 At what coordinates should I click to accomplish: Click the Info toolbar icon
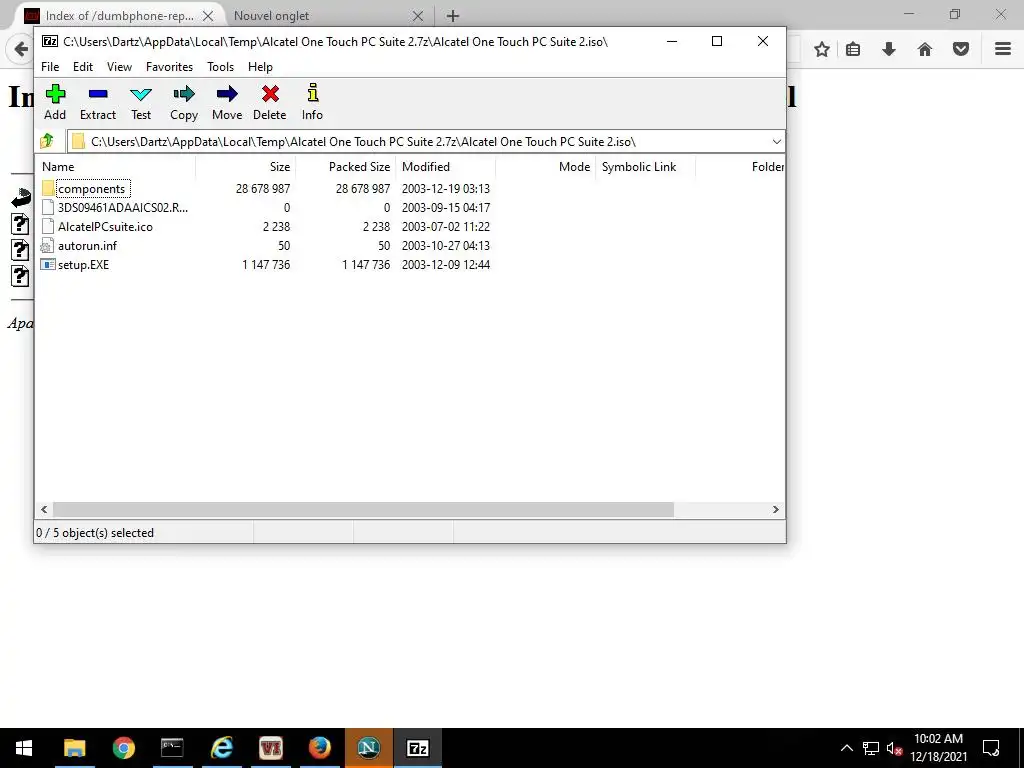313,93
